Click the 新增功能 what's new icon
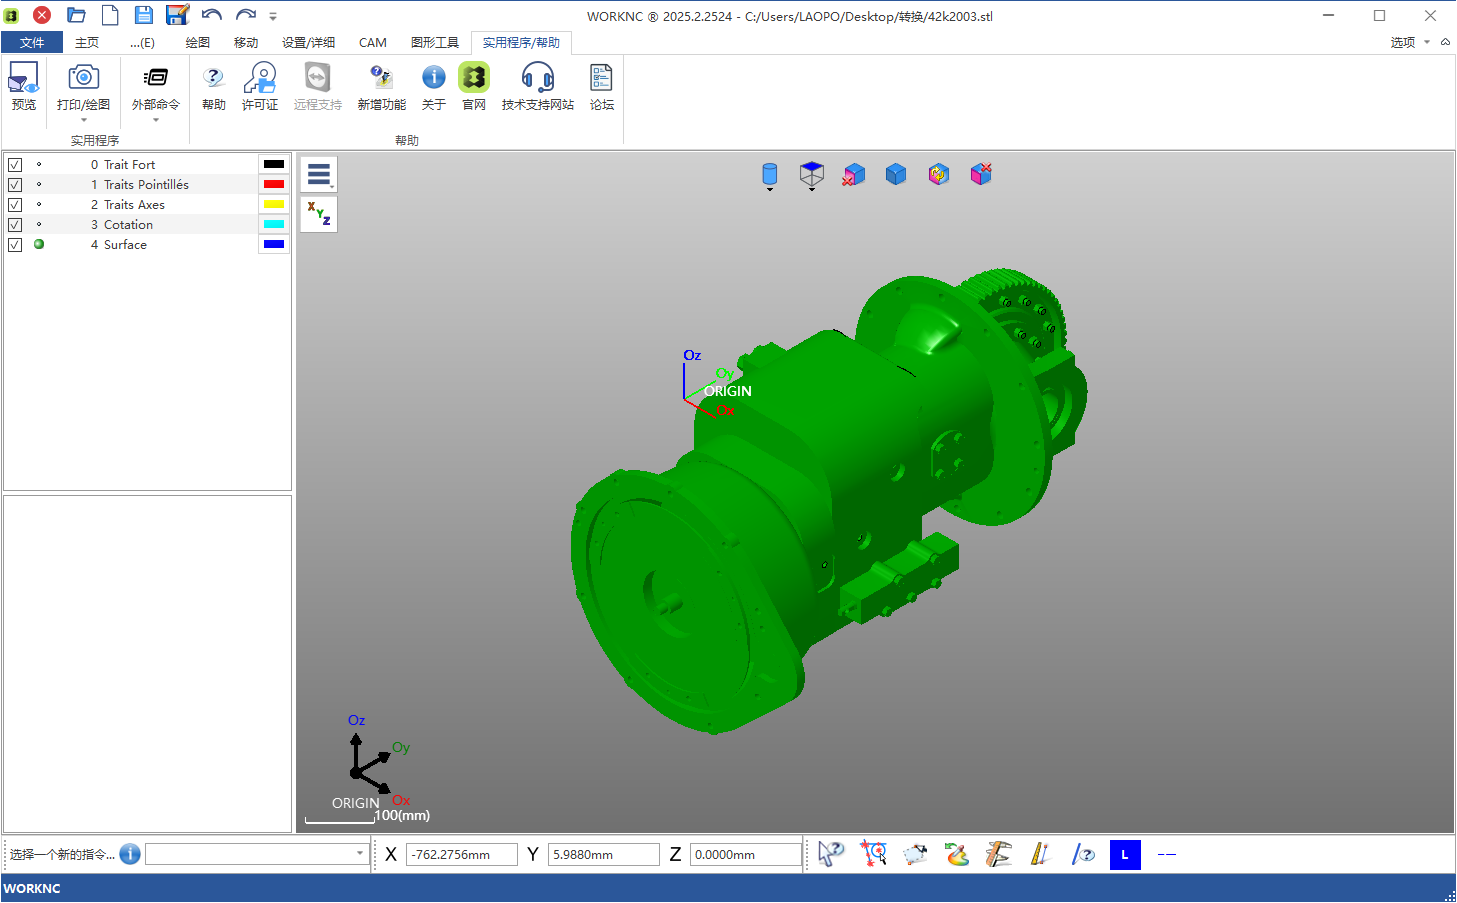The height and width of the screenshot is (903, 1457). [381, 78]
